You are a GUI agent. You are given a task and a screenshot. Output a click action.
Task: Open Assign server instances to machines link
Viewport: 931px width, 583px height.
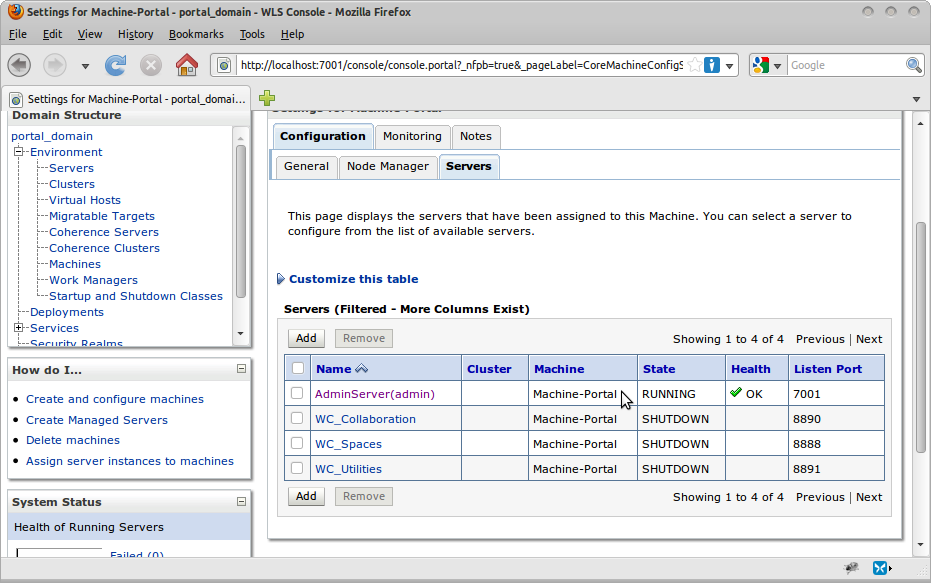(x=129, y=461)
